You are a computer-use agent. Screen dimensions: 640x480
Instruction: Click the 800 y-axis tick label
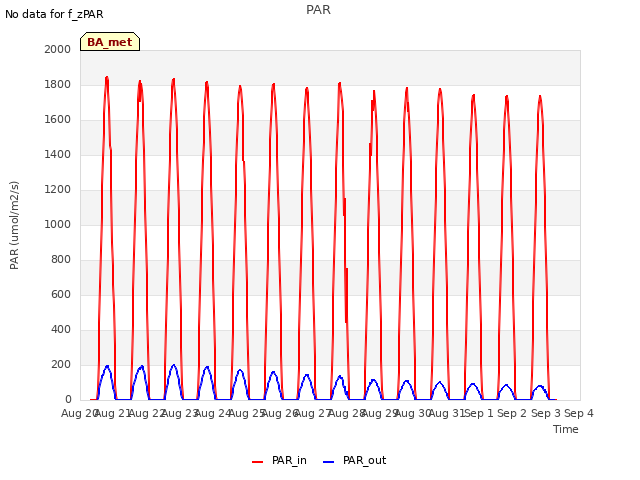pos(61,260)
